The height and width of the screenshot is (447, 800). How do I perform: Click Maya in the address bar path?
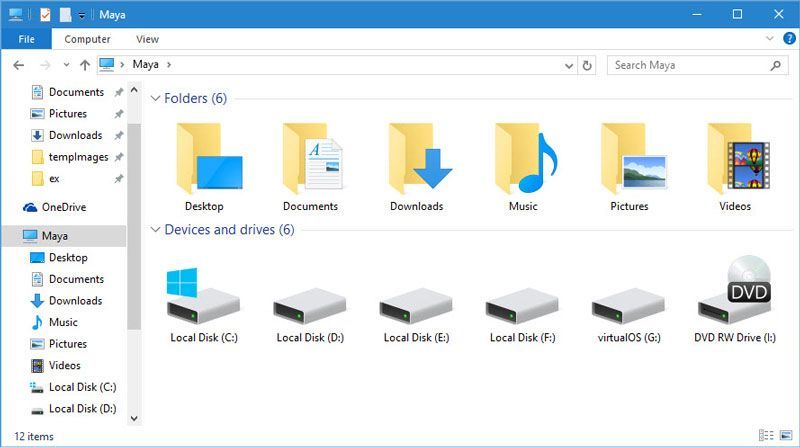(145, 64)
